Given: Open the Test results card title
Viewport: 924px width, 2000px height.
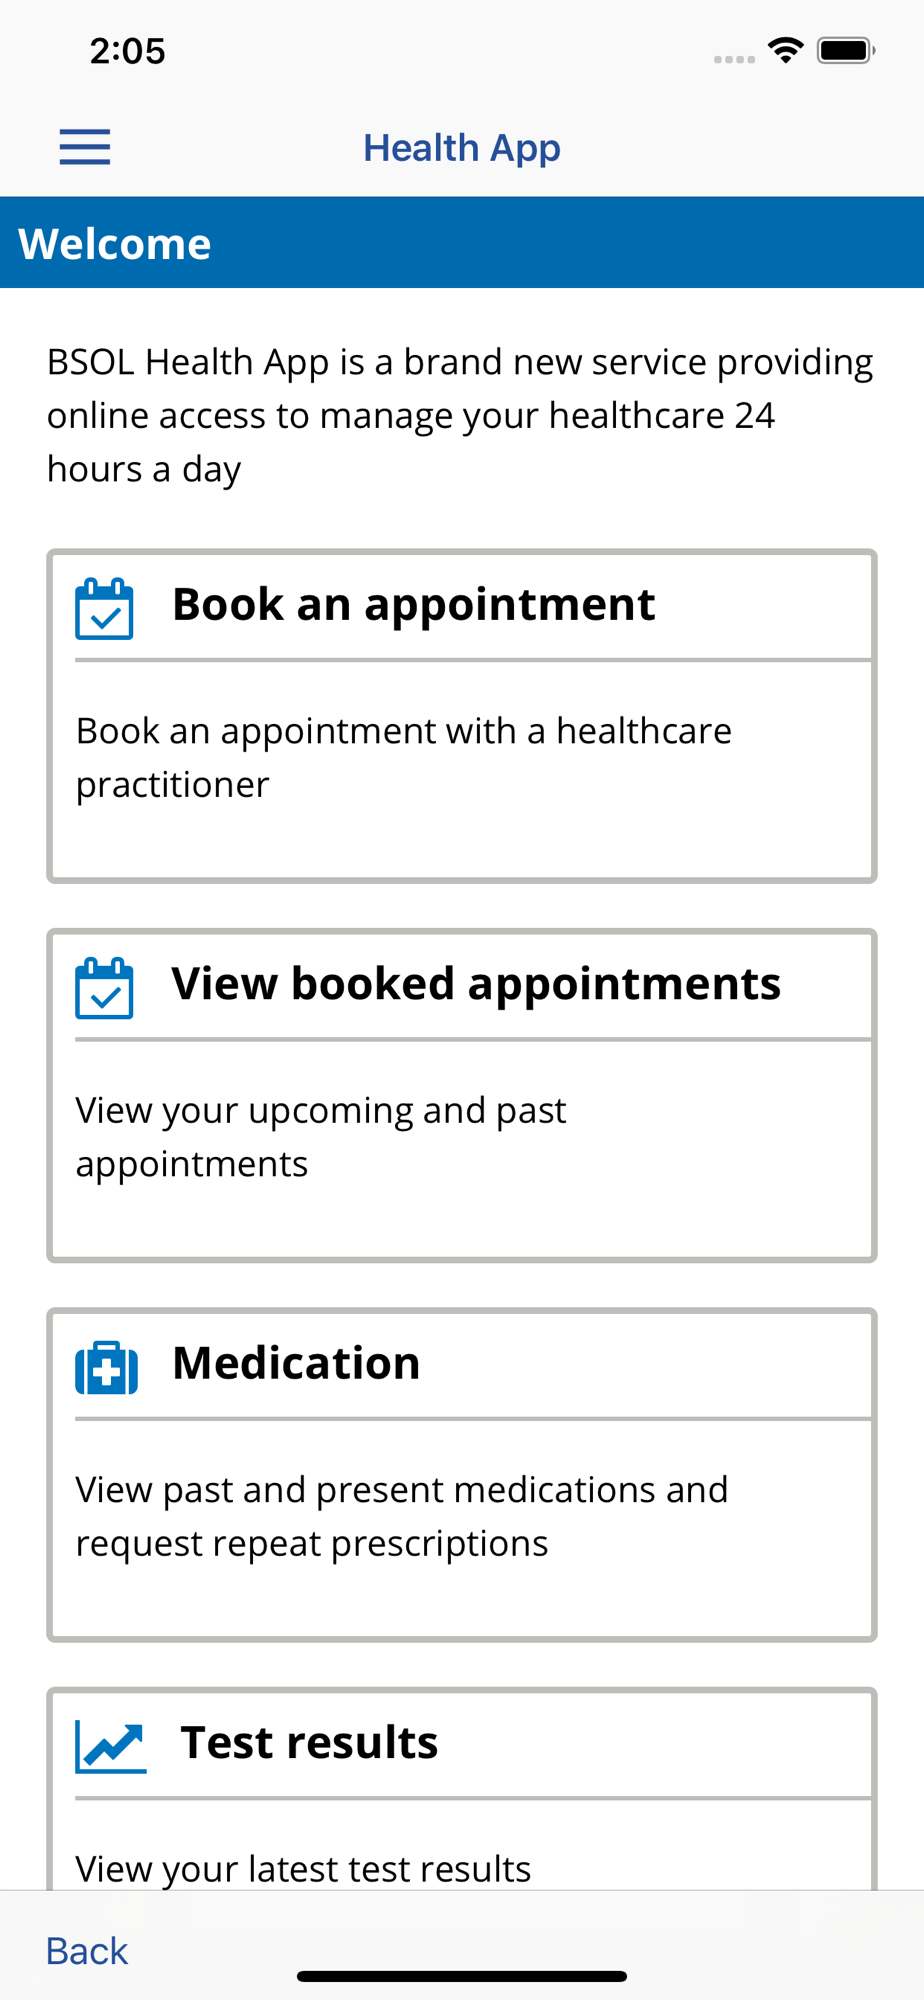Looking at the screenshot, I should click(x=309, y=1742).
